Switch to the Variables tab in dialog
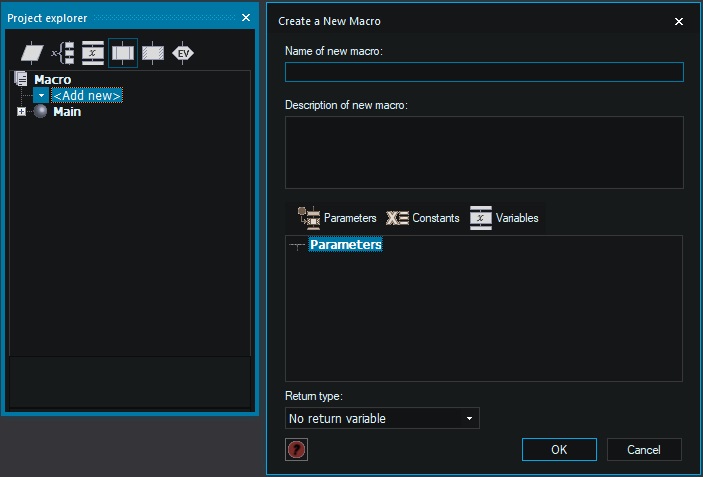This screenshot has height=477, width=703. pos(505,217)
